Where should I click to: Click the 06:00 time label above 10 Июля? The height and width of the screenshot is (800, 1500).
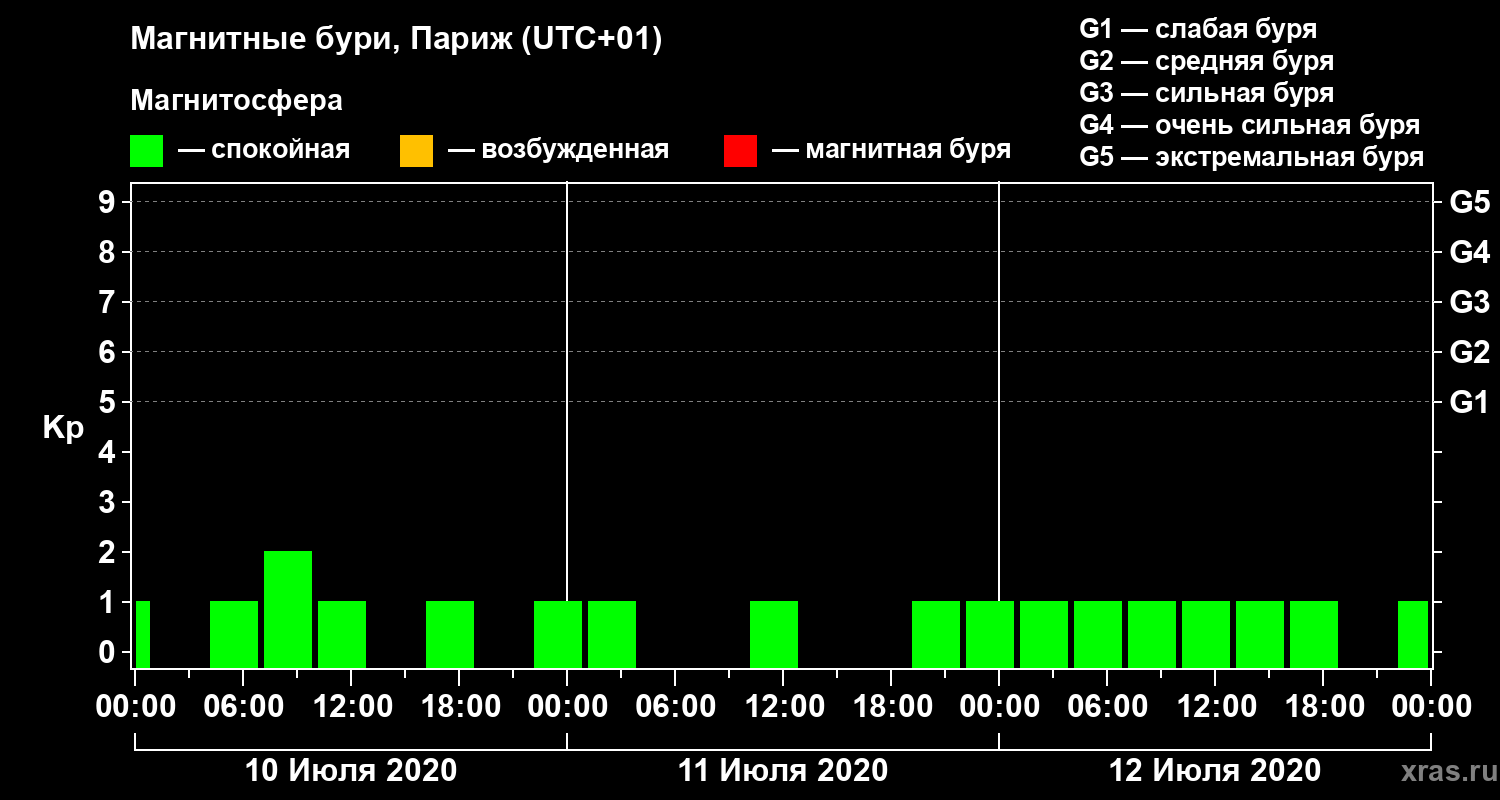(x=243, y=707)
